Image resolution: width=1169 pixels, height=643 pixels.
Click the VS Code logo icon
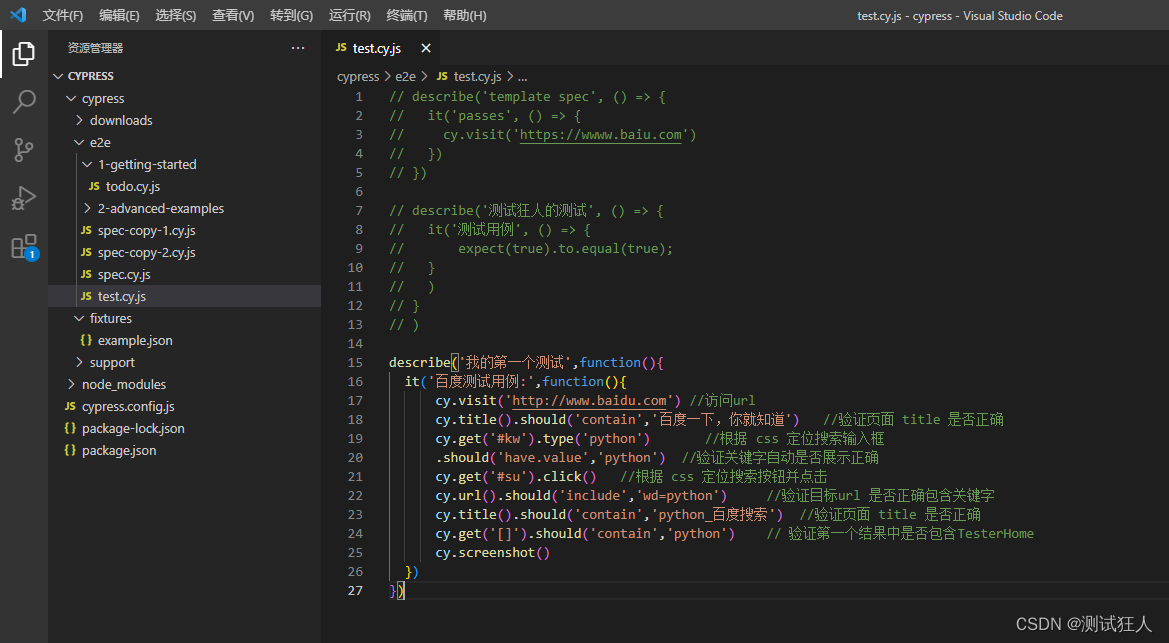coord(19,15)
